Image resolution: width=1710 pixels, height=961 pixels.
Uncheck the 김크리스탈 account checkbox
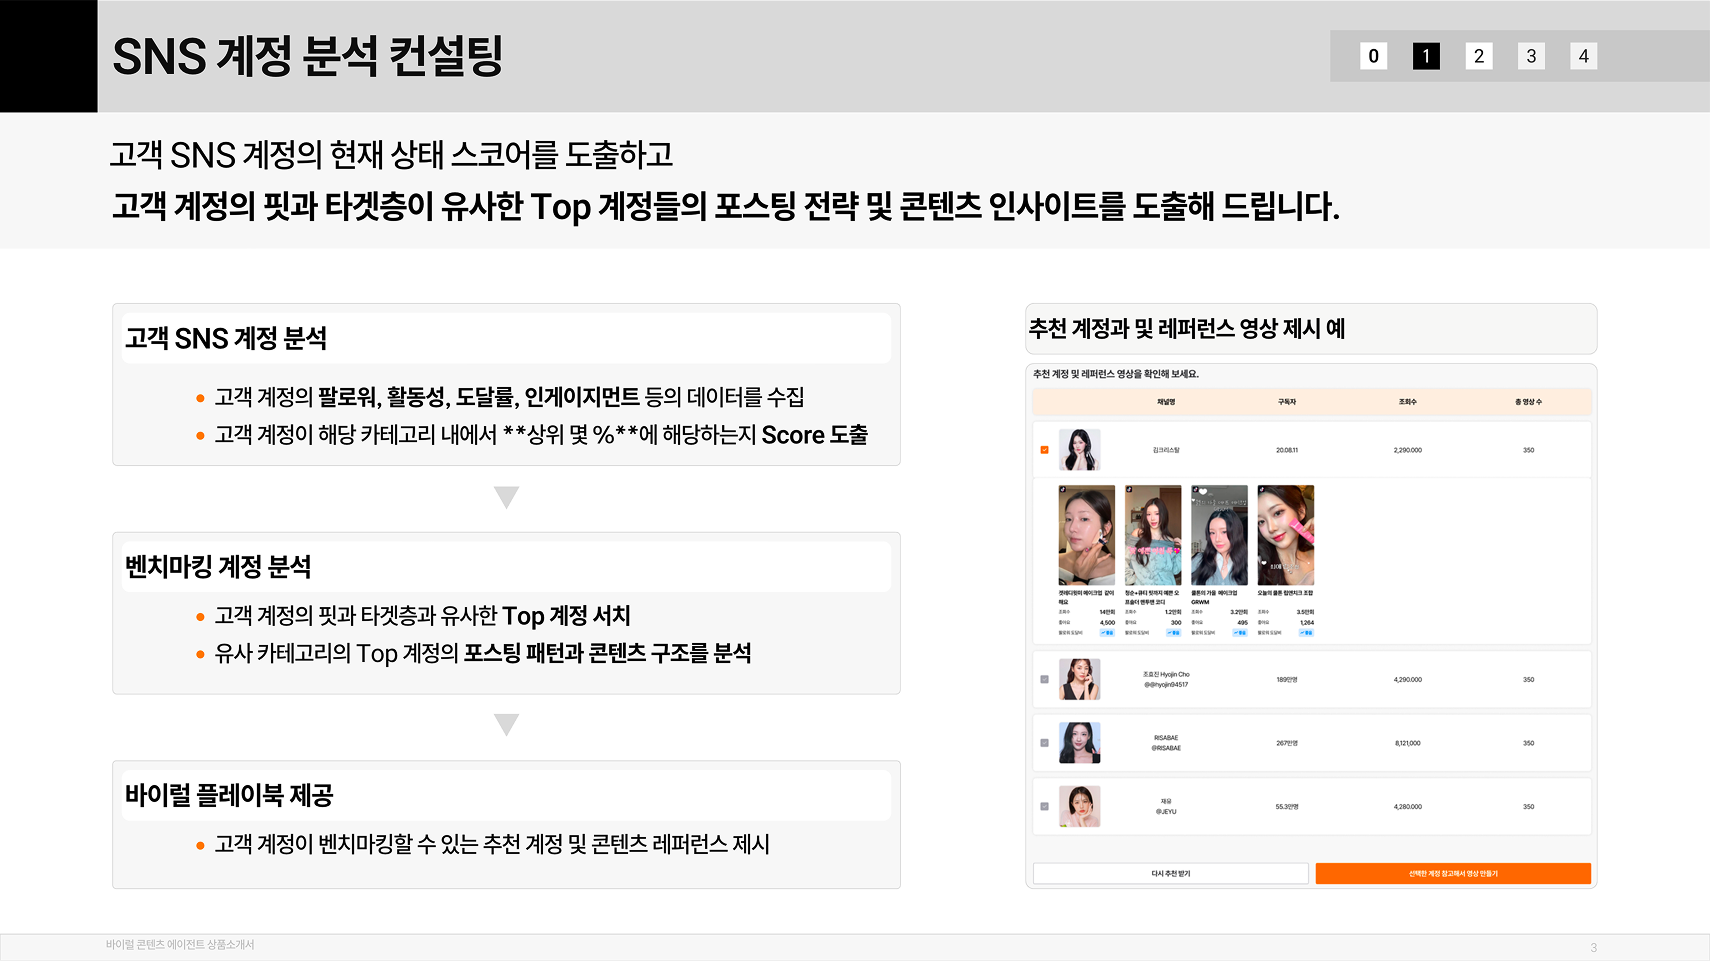point(1044,449)
